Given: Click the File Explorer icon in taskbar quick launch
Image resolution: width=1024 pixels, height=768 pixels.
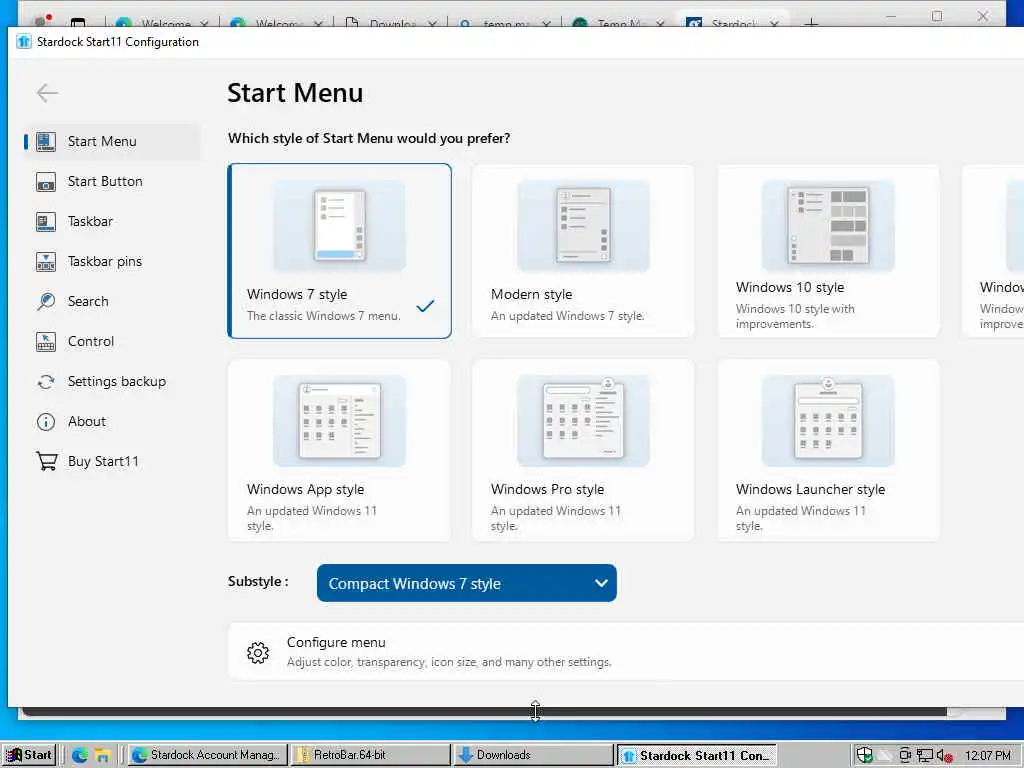Looking at the screenshot, I should [102, 755].
